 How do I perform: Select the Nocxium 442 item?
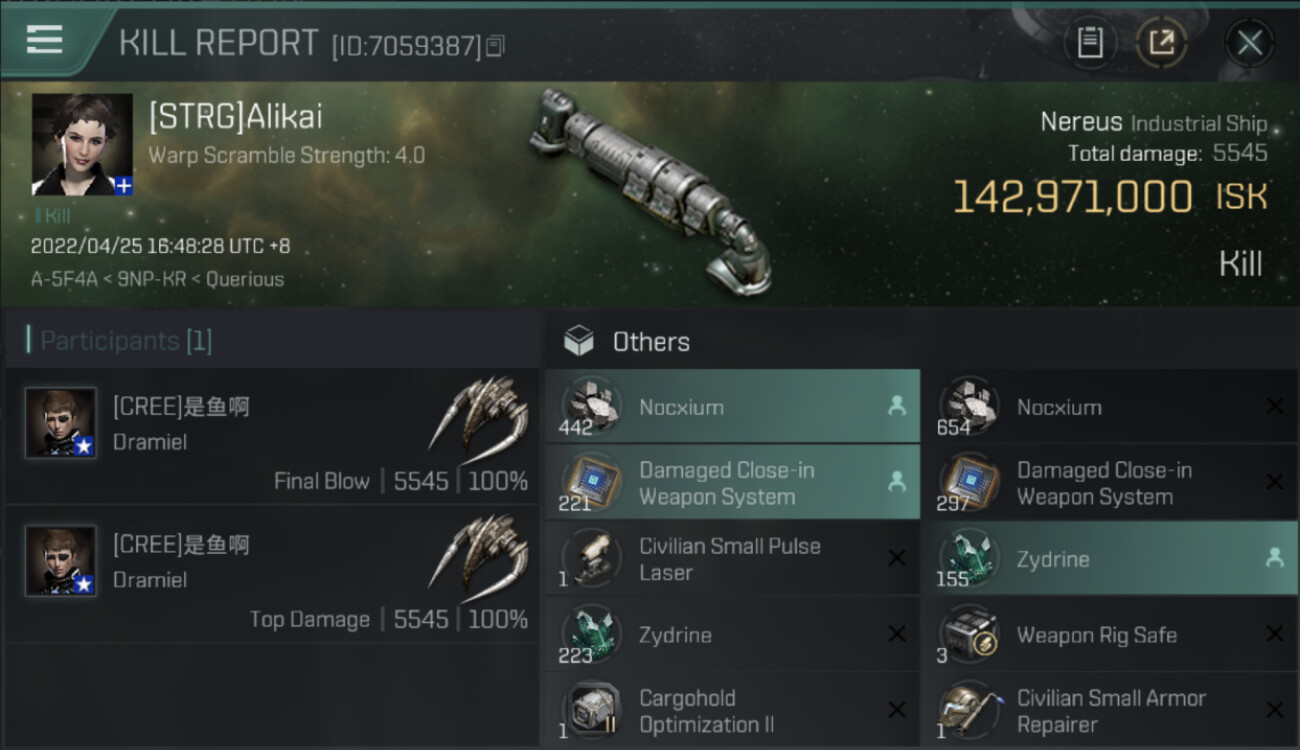[732, 407]
